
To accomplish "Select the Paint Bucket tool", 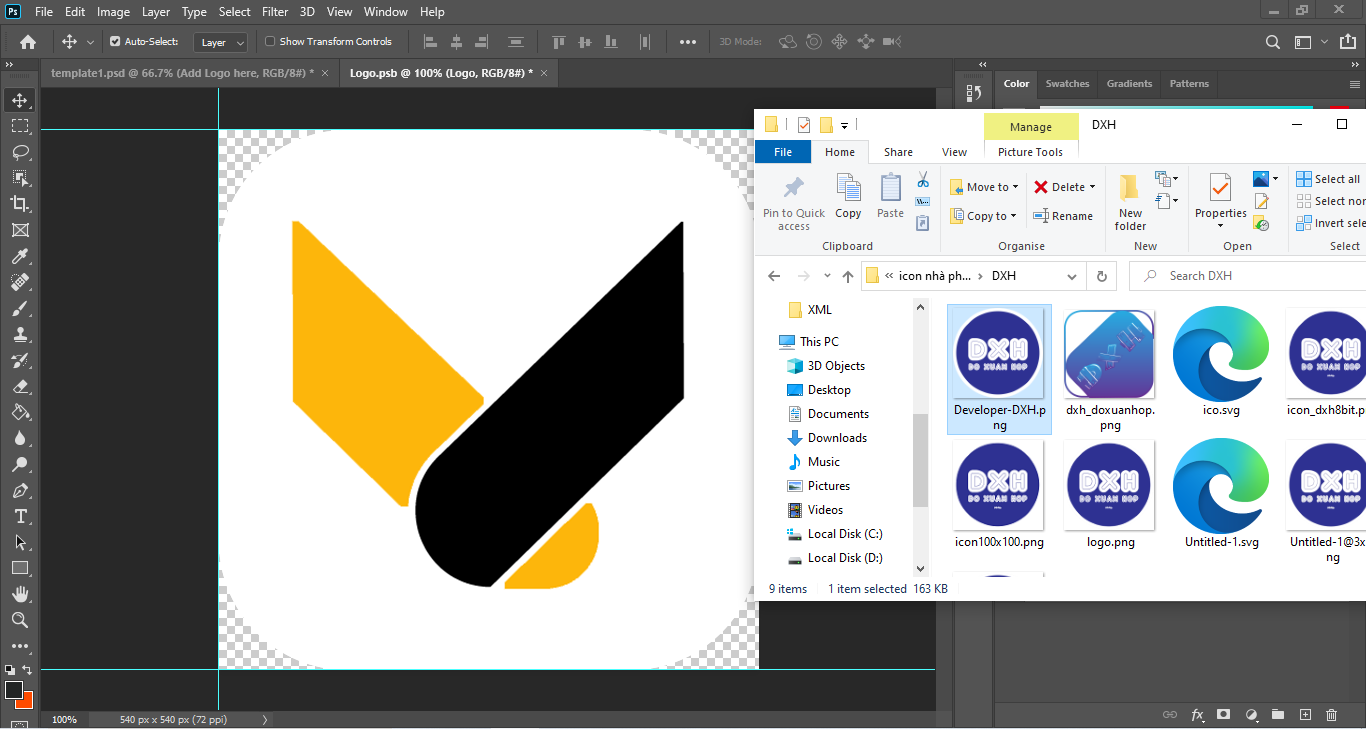I will coord(20,412).
